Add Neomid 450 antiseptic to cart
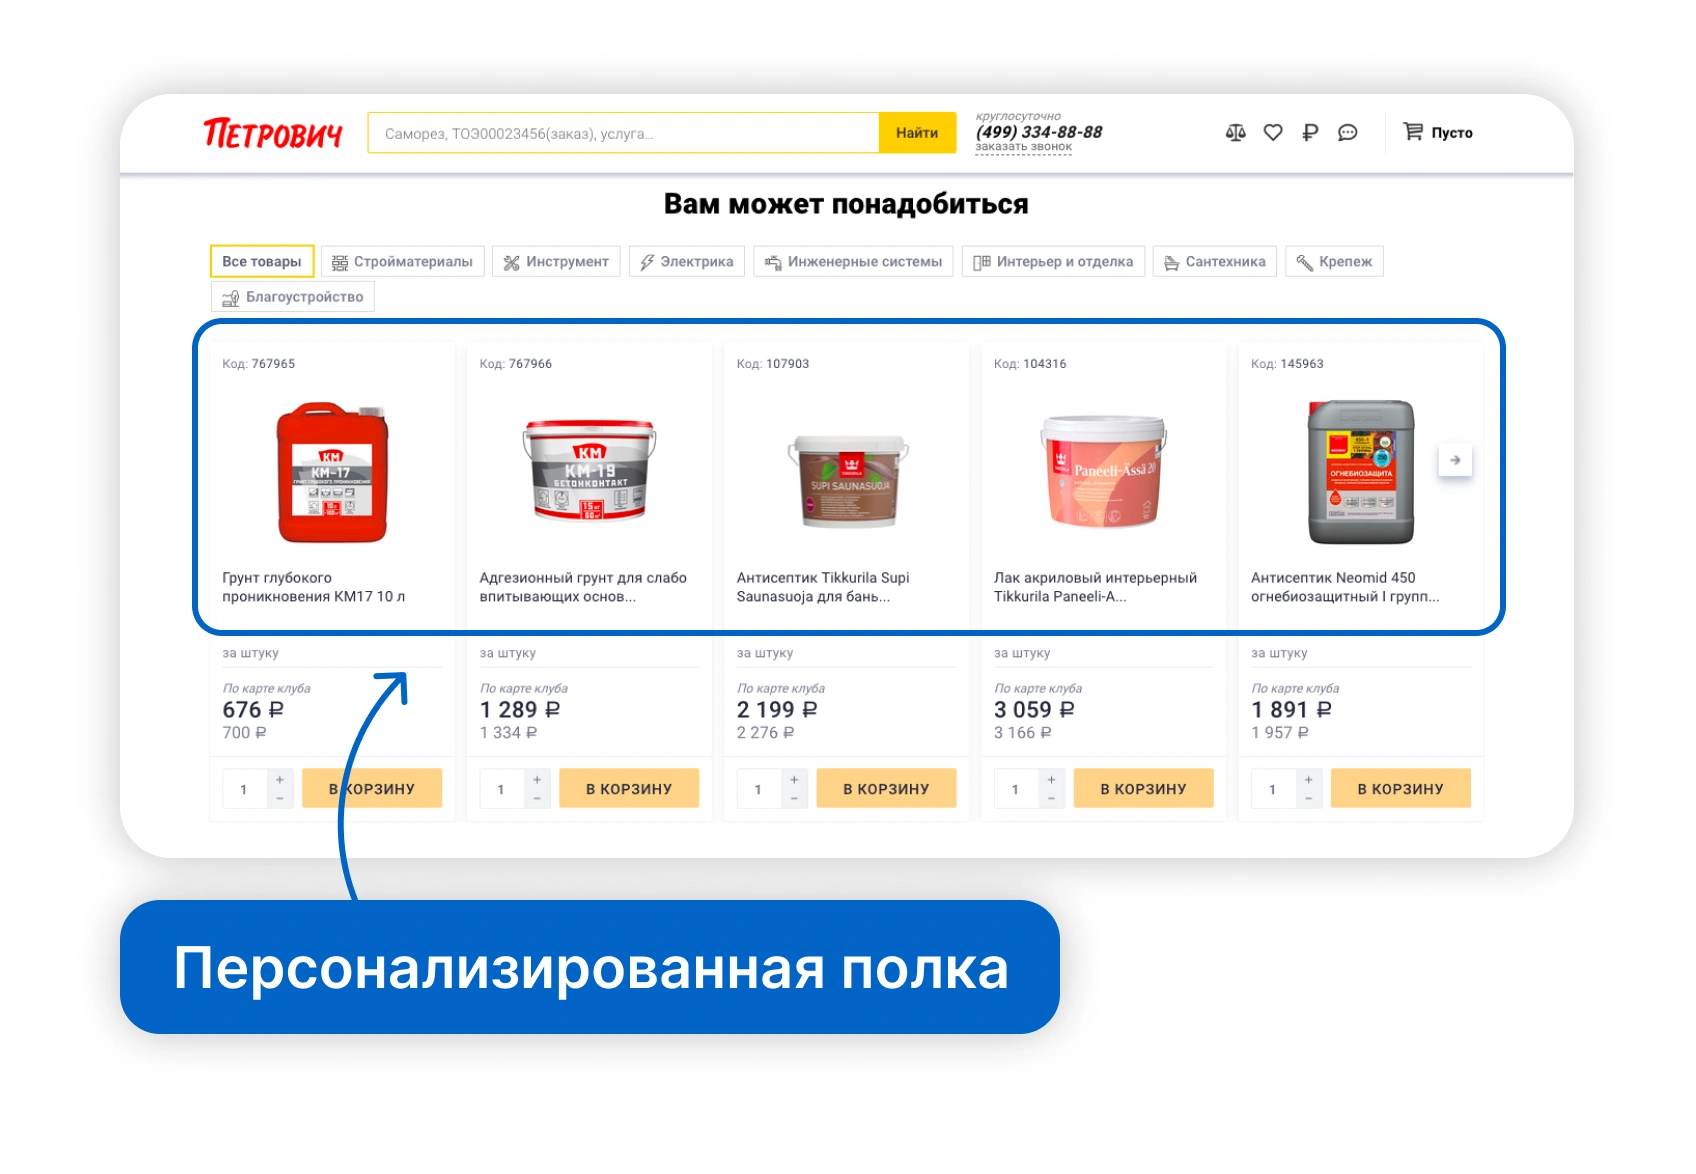The height and width of the screenshot is (1174, 1696). pos(1400,789)
